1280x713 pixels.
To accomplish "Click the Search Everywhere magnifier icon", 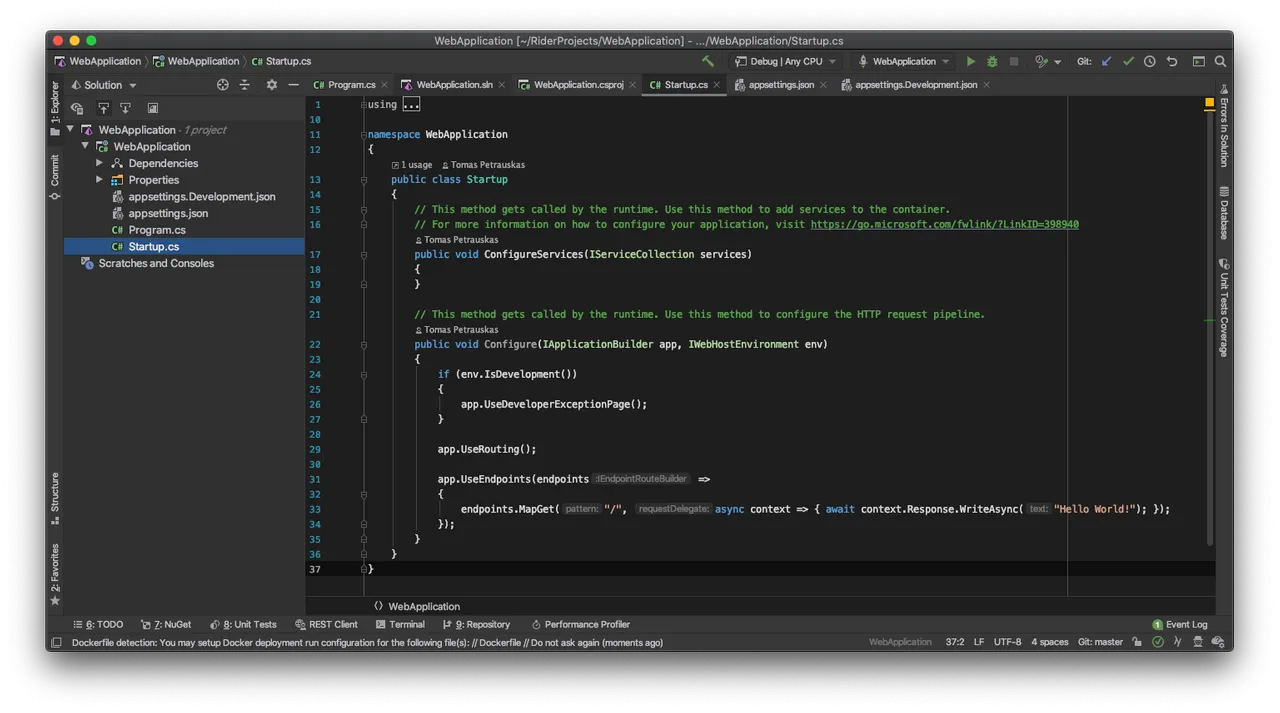I will (1220, 61).
